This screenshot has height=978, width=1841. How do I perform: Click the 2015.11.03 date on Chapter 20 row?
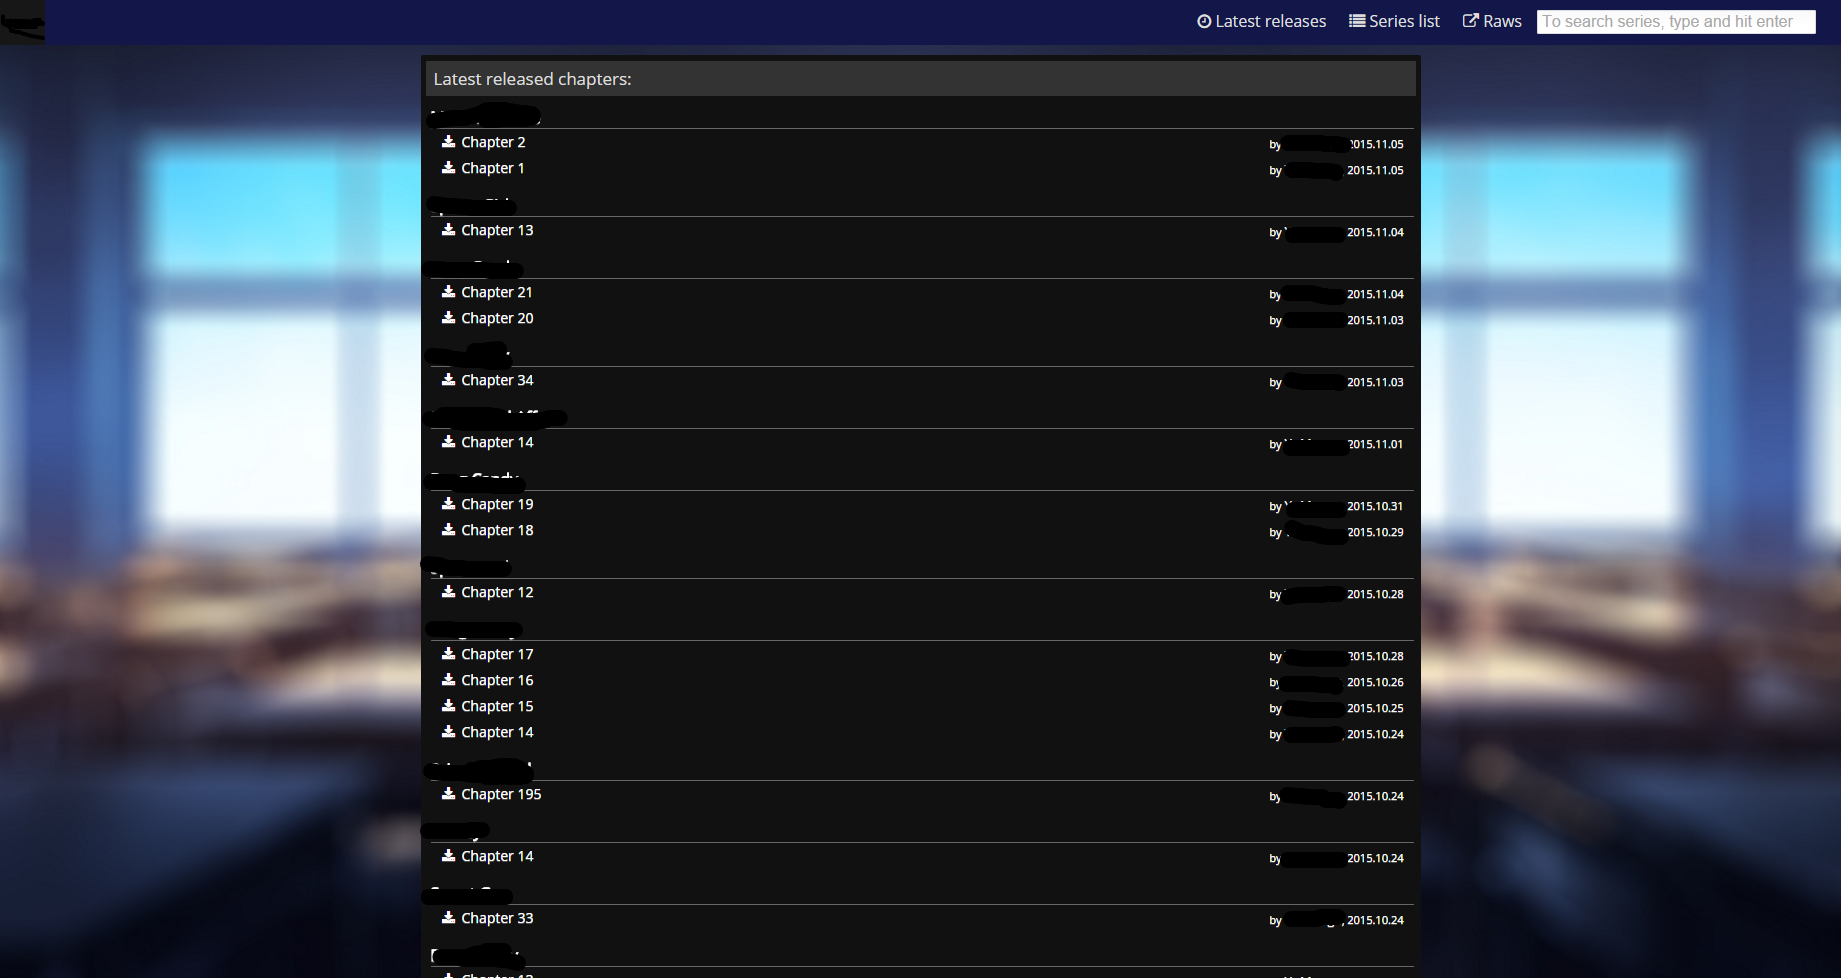[x=1375, y=320]
